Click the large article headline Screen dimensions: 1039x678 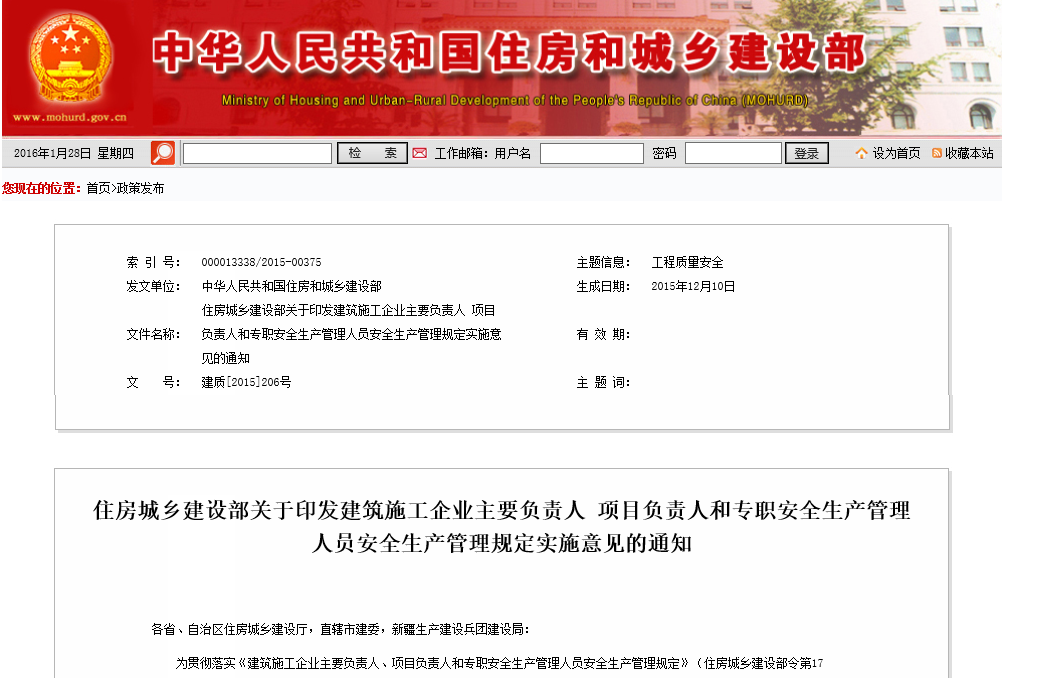[x=502, y=527]
